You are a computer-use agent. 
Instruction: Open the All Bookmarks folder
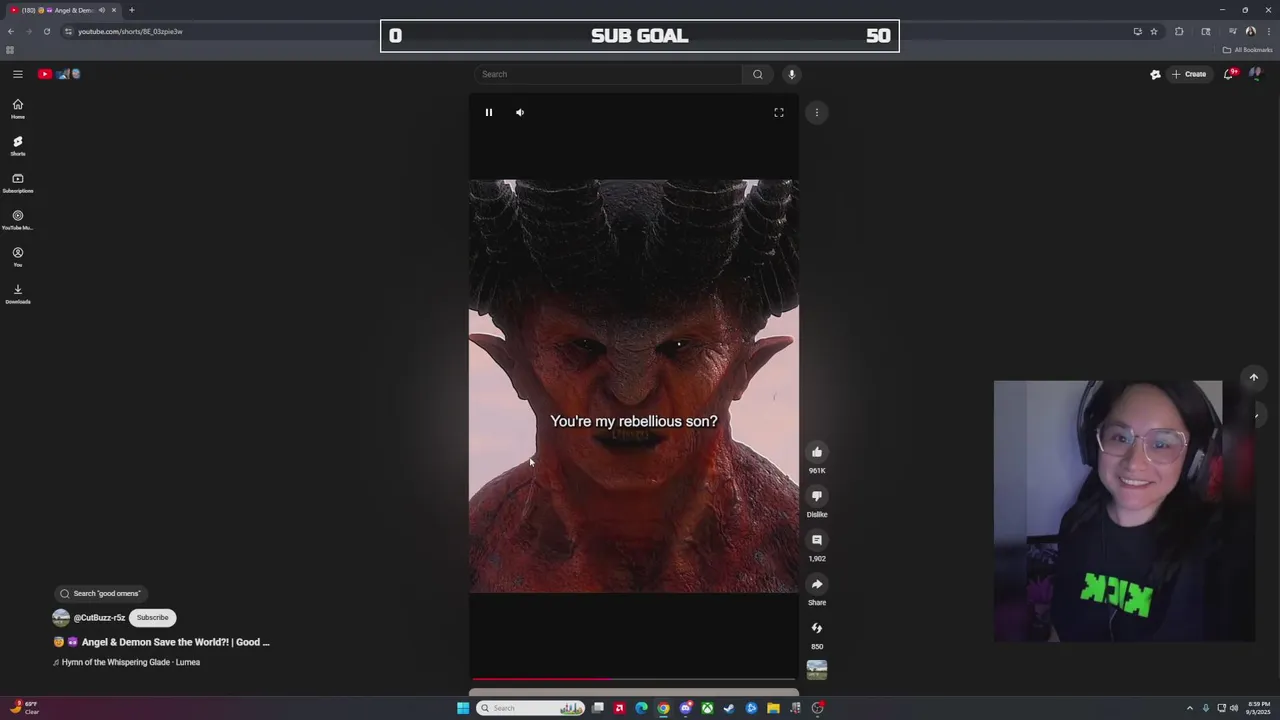point(1248,50)
